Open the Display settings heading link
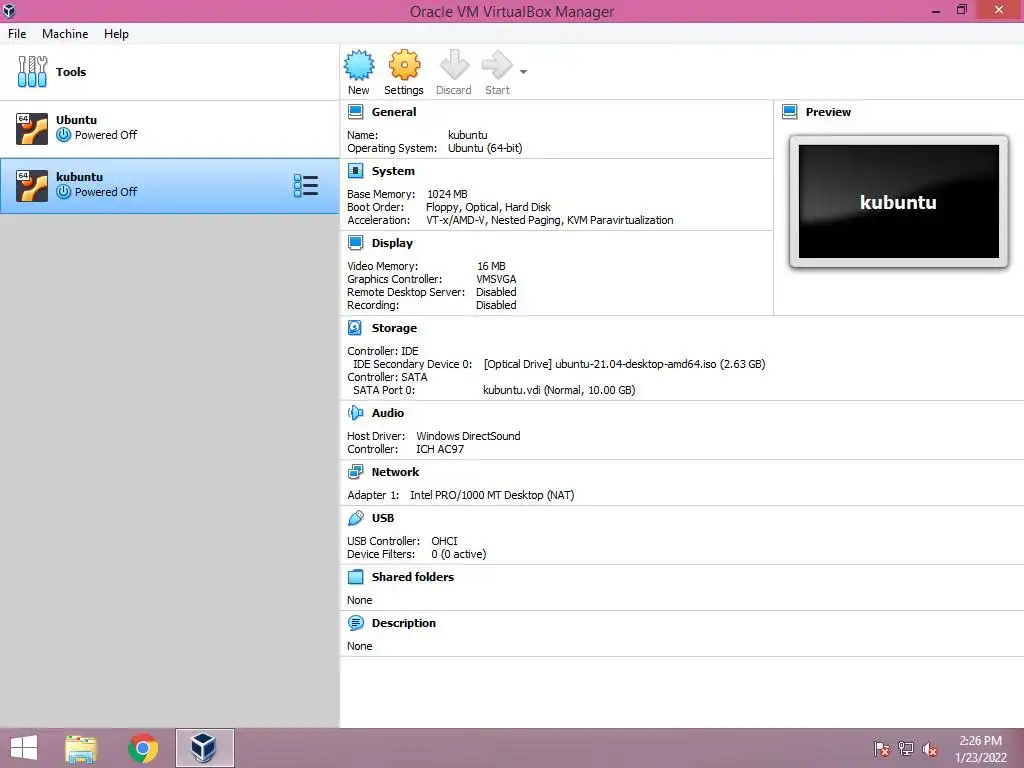Image resolution: width=1024 pixels, height=768 pixels. coord(392,243)
